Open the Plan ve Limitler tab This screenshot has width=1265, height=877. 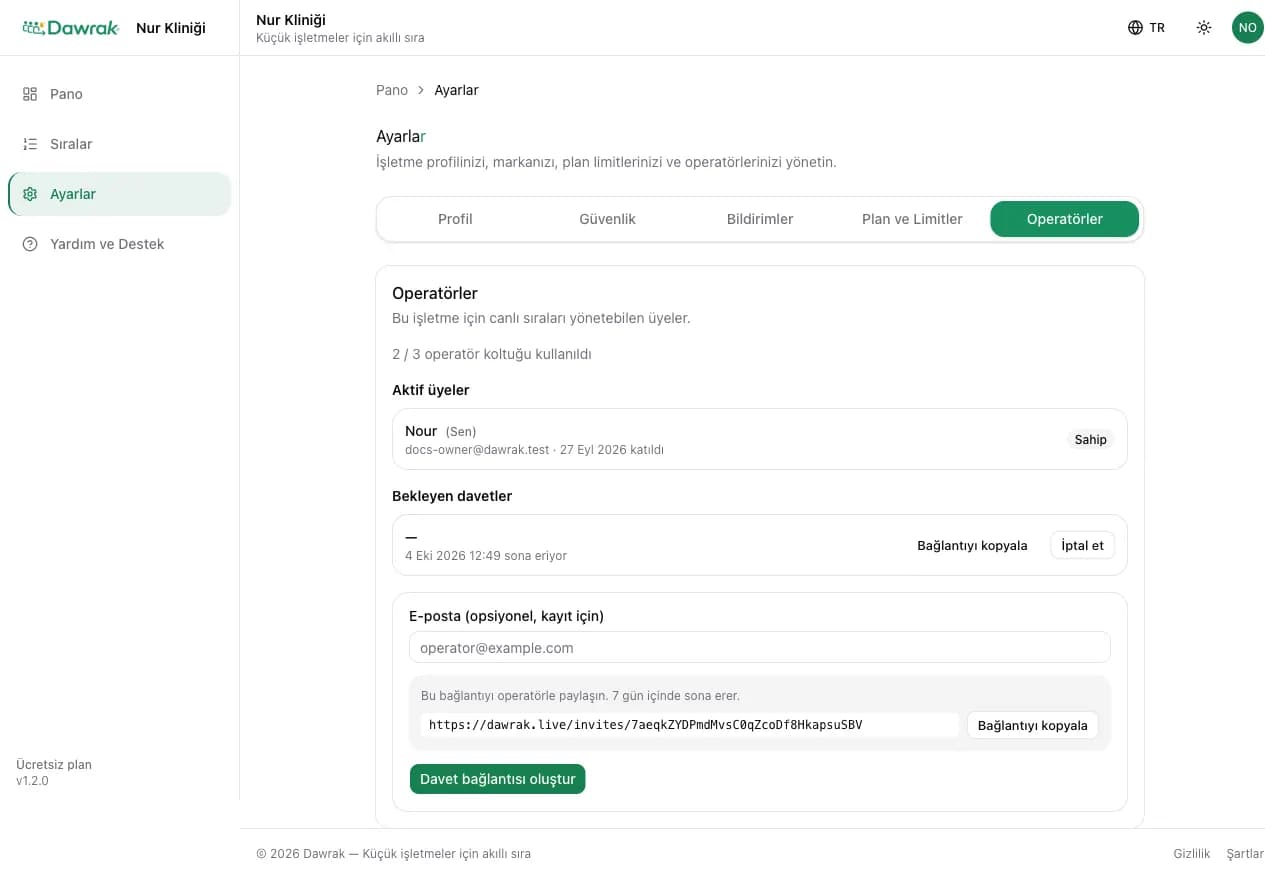(912, 219)
